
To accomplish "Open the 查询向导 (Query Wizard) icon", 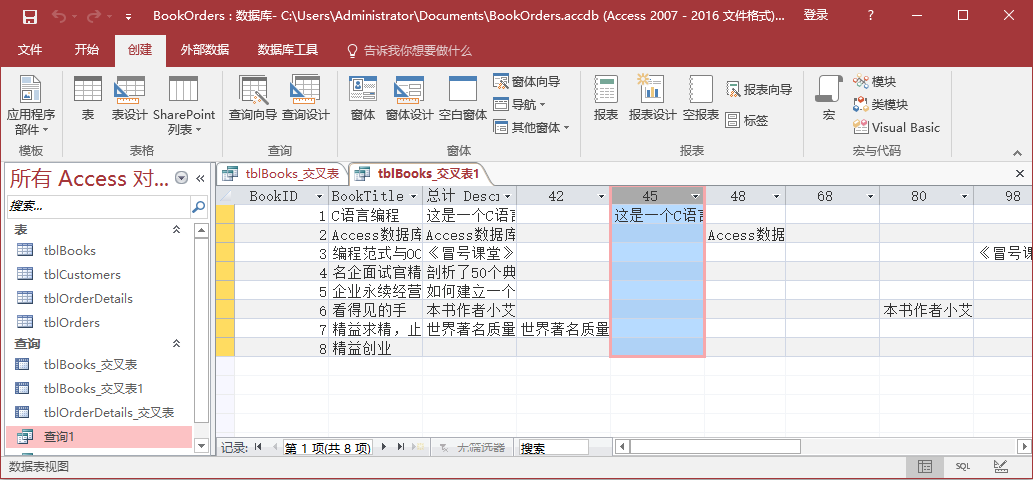I will (x=253, y=99).
